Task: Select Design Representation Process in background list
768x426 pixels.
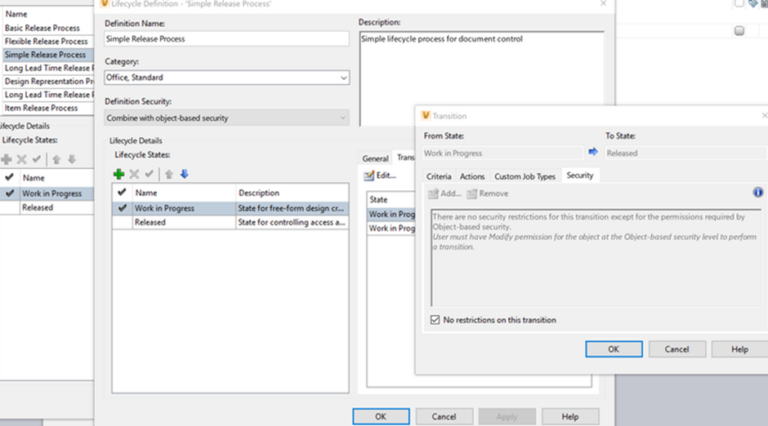Action: point(48,81)
